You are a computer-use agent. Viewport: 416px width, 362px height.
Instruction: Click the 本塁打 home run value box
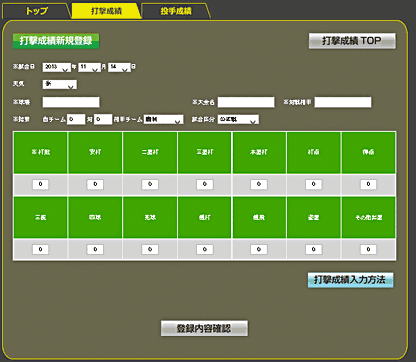click(259, 184)
